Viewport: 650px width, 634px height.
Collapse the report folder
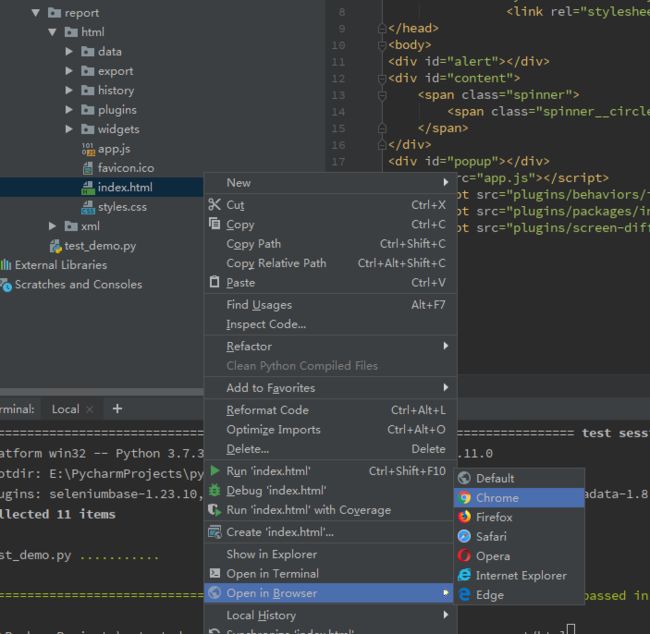[36, 13]
